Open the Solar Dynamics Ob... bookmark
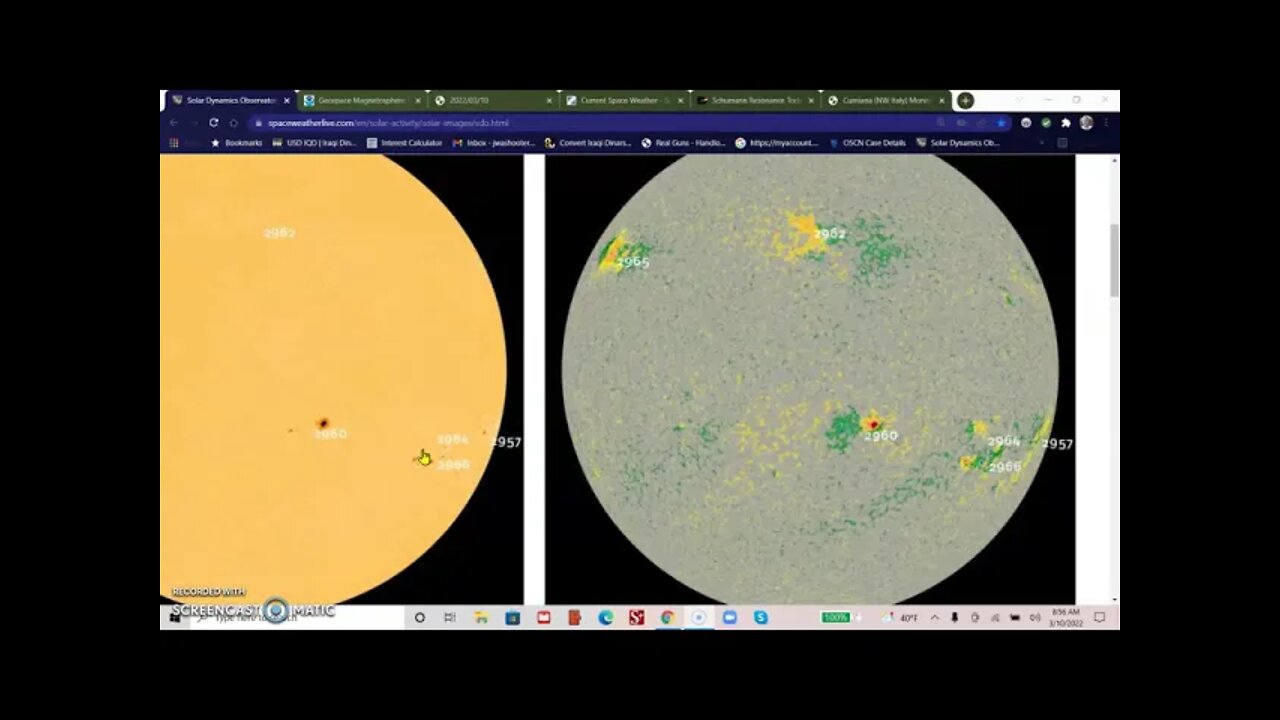The width and height of the screenshot is (1280, 720). tap(957, 143)
